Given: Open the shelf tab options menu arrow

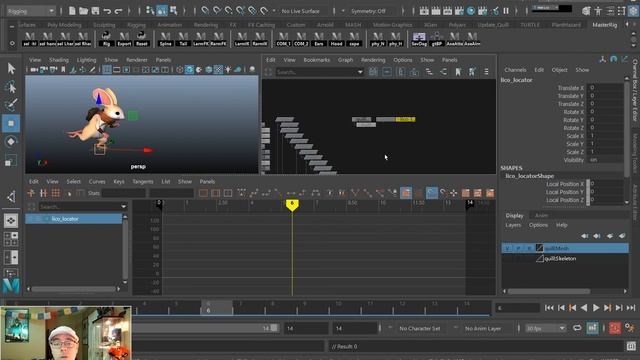Looking at the screenshot, I should tap(12, 26).
